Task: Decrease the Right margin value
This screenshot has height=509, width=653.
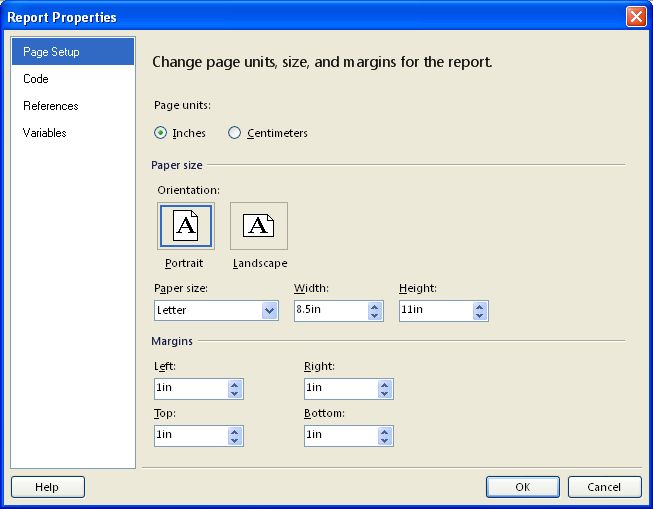Action: [x=385, y=394]
